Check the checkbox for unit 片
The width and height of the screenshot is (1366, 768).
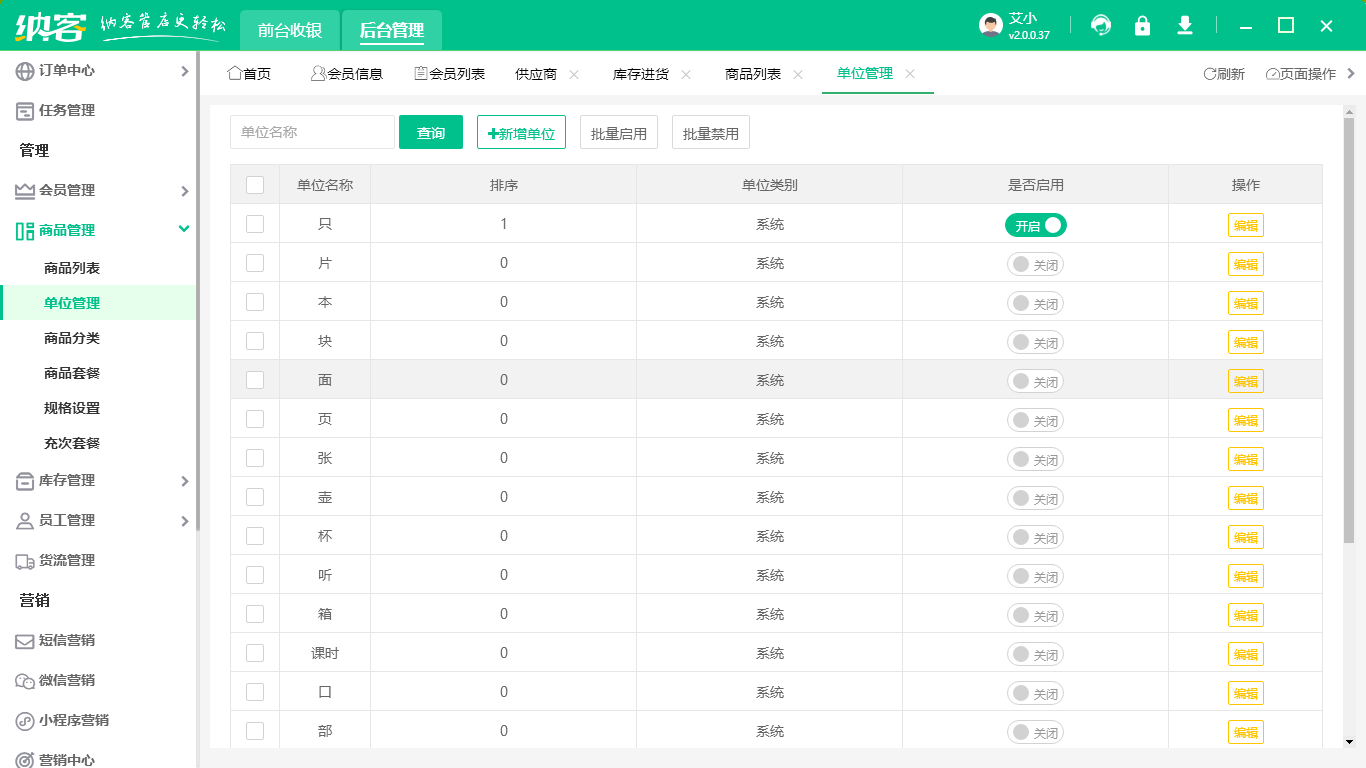pos(255,263)
